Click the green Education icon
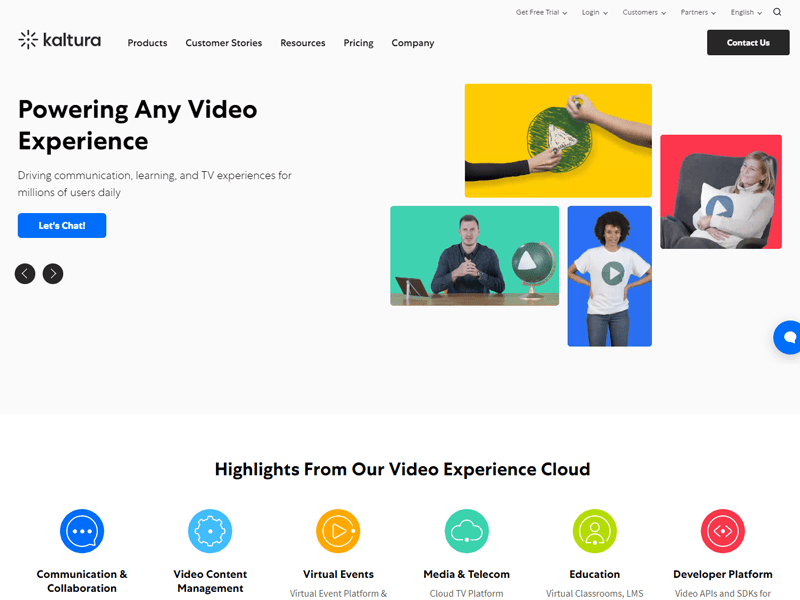The height and width of the screenshot is (600, 800). (x=594, y=531)
